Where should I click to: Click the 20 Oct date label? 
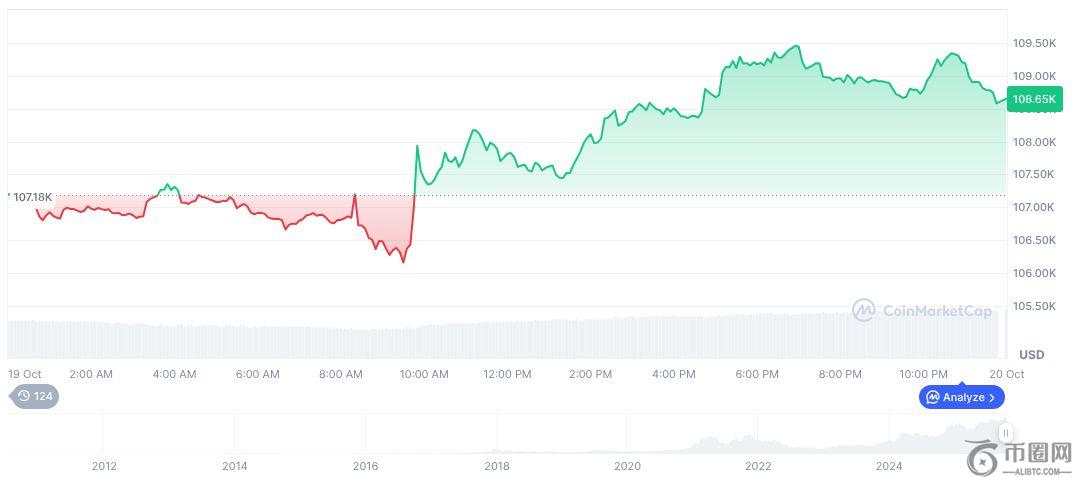pos(1008,375)
